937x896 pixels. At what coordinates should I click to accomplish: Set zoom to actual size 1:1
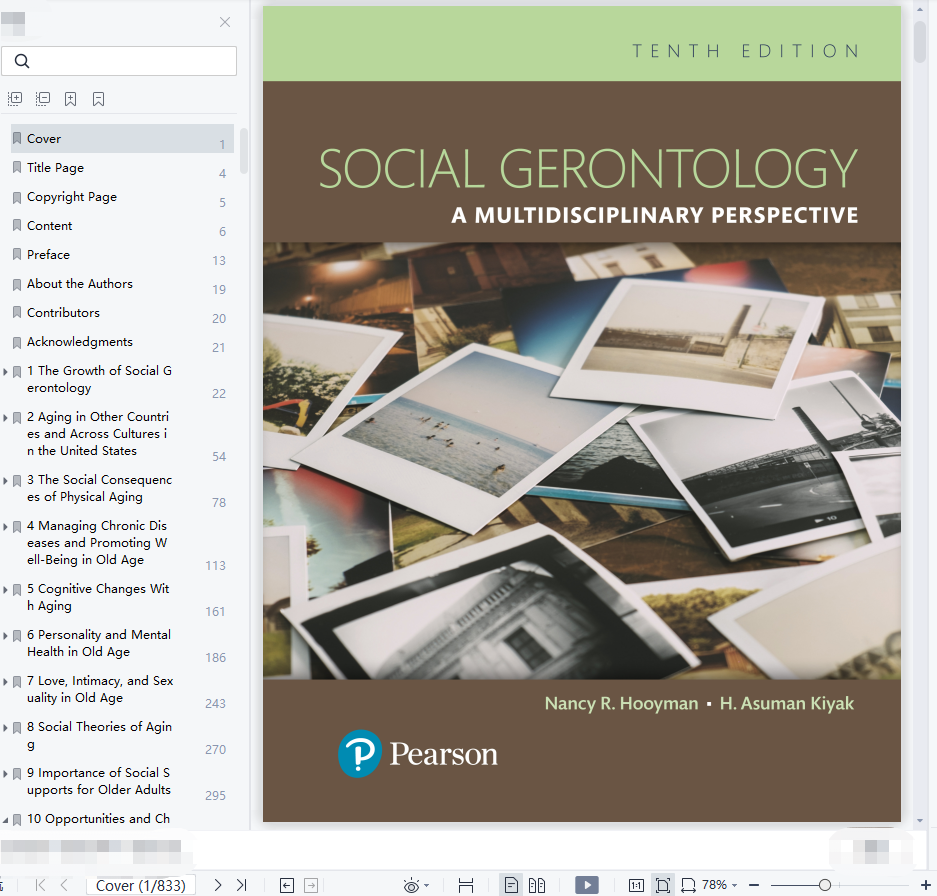[x=636, y=885]
